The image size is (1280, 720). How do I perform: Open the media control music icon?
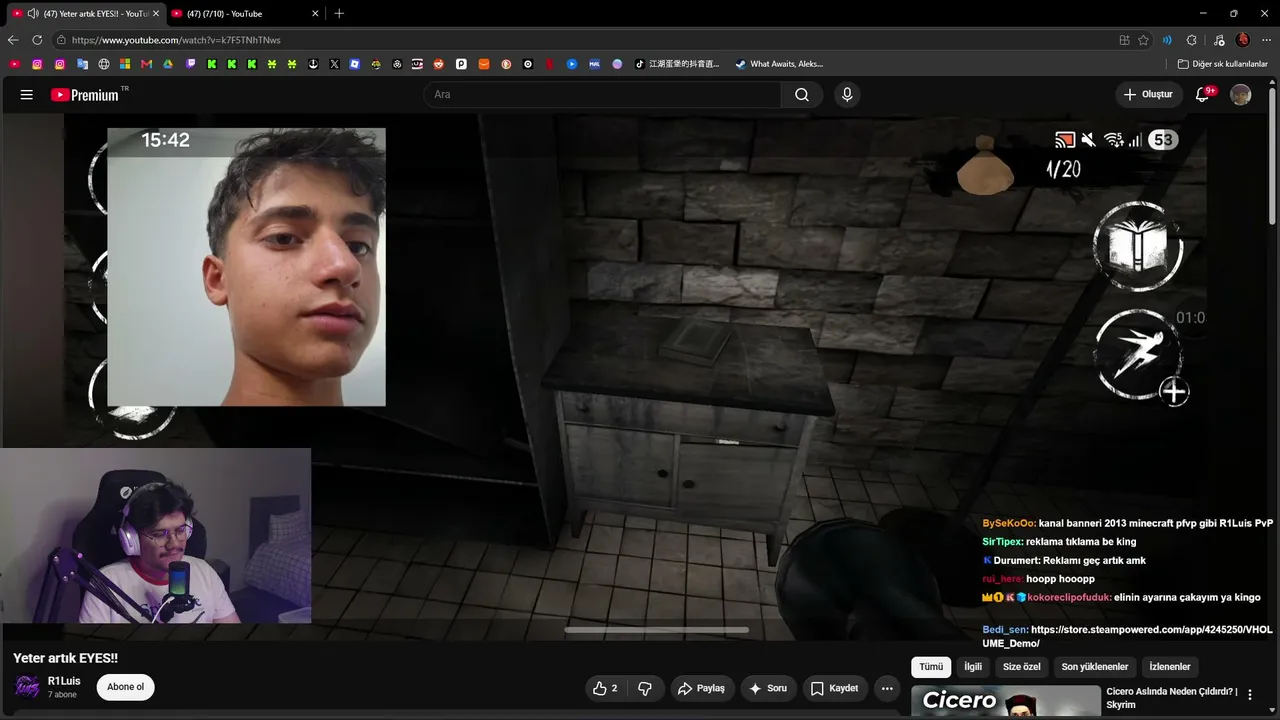pos(1218,40)
